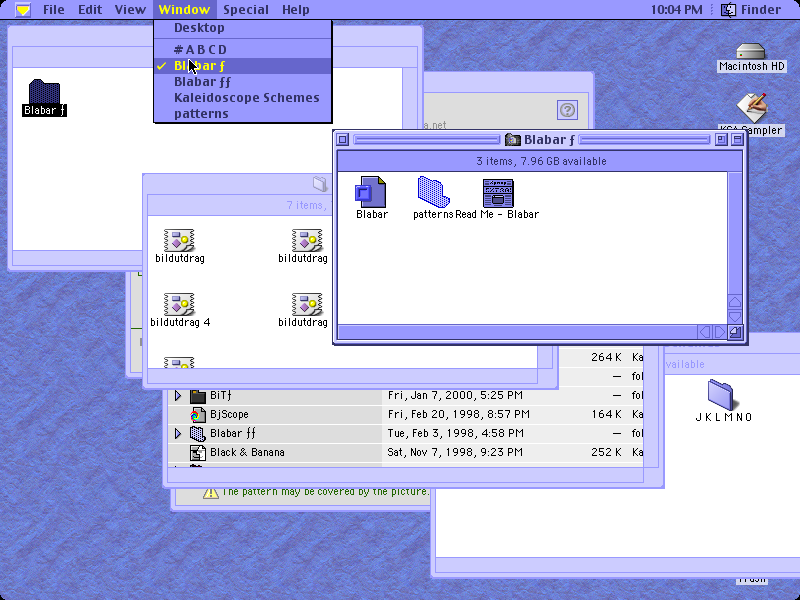Select bildutdrag icon above bildutdrag 4
The width and height of the screenshot is (800, 600).
[179, 240]
